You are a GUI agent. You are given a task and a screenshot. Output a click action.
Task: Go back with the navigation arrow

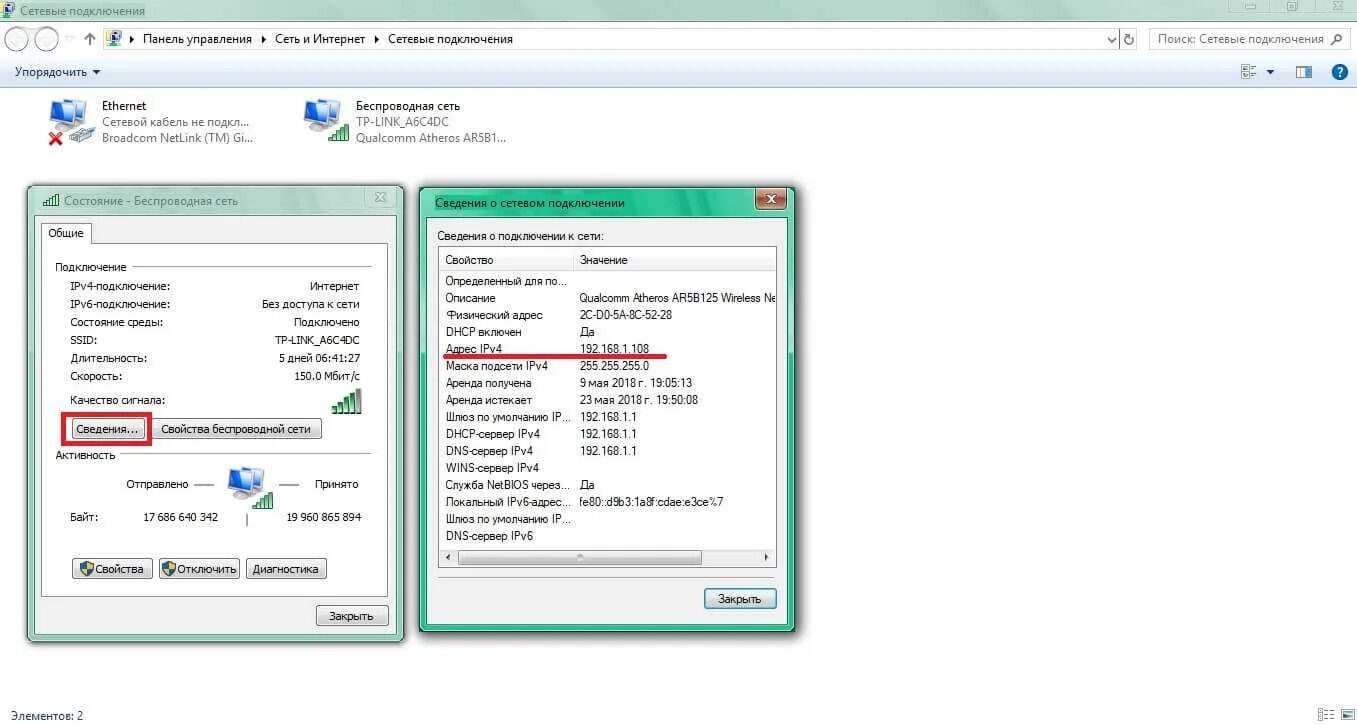tap(16, 39)
